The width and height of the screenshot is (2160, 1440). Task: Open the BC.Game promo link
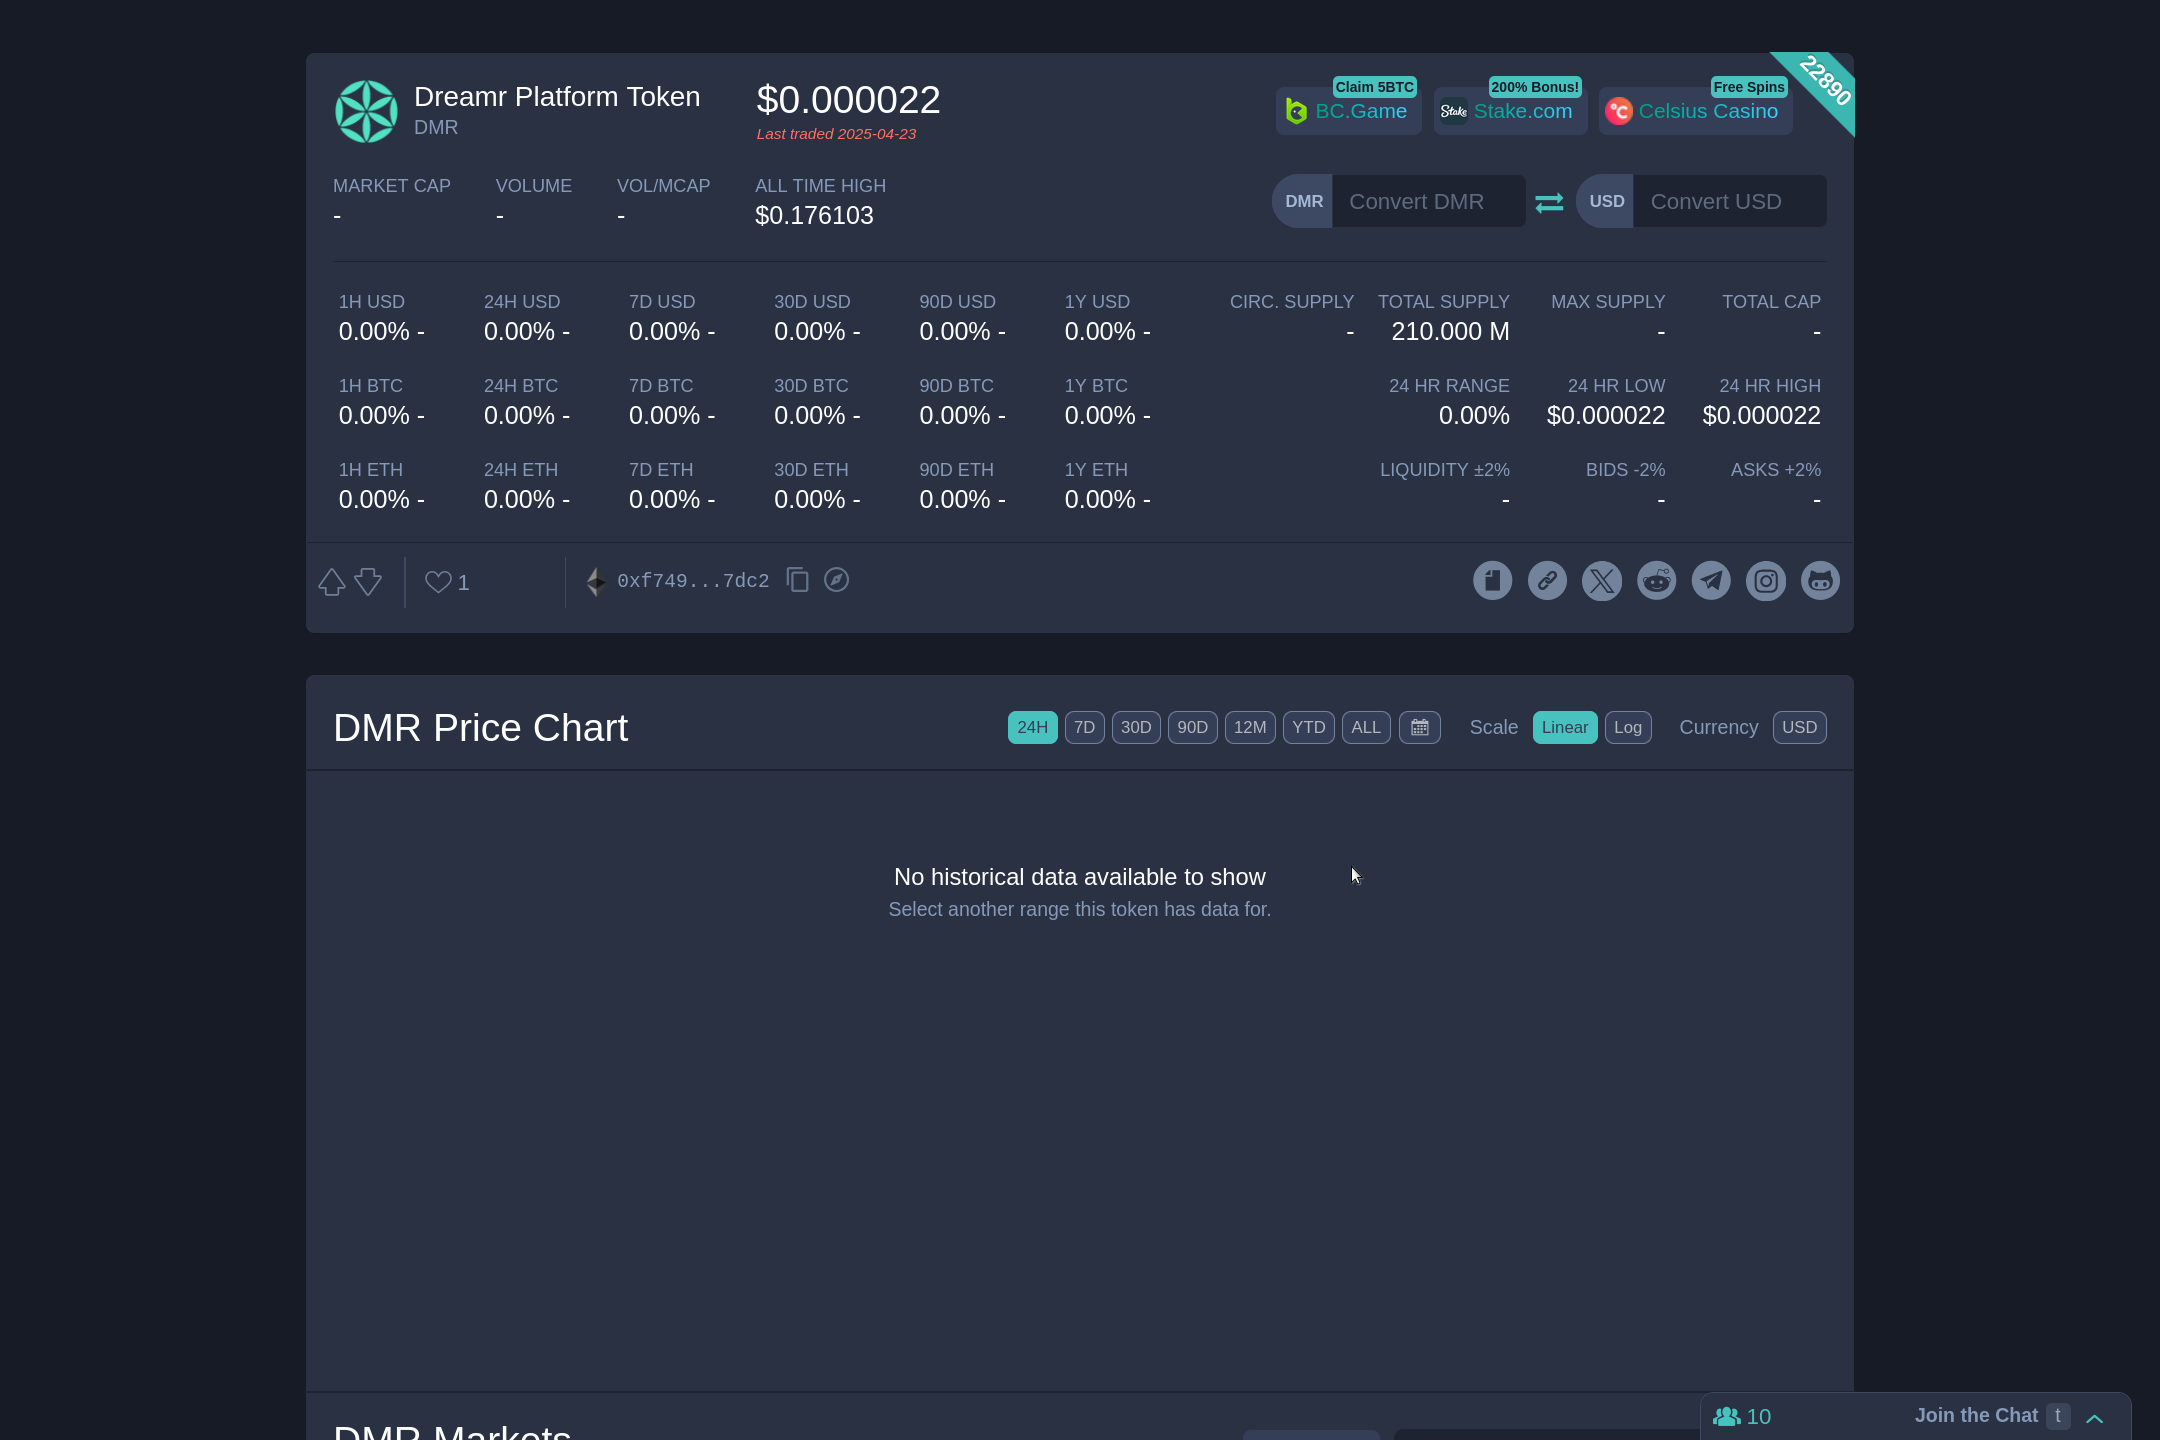(1348, 111)
